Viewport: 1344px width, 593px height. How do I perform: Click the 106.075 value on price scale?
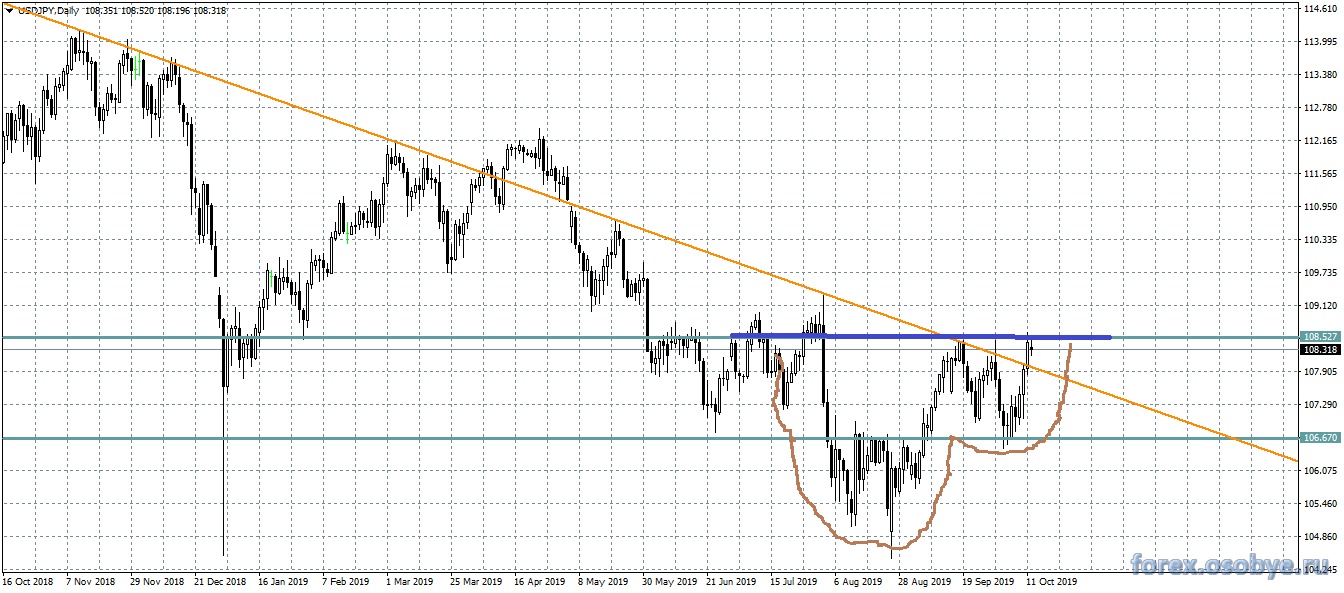(1322, 471)
